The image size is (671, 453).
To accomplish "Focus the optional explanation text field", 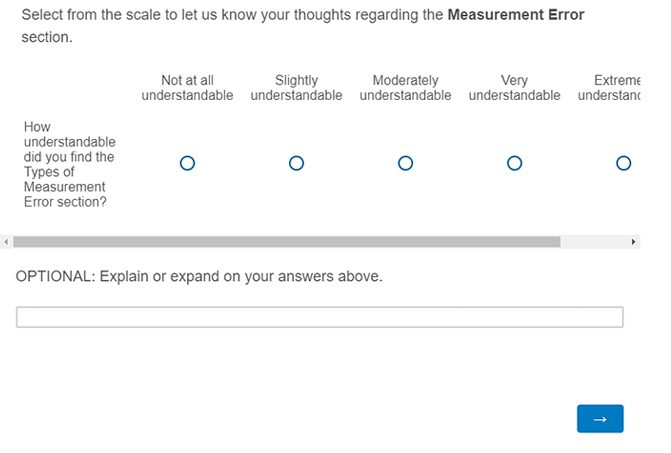I will coord(319,318).
